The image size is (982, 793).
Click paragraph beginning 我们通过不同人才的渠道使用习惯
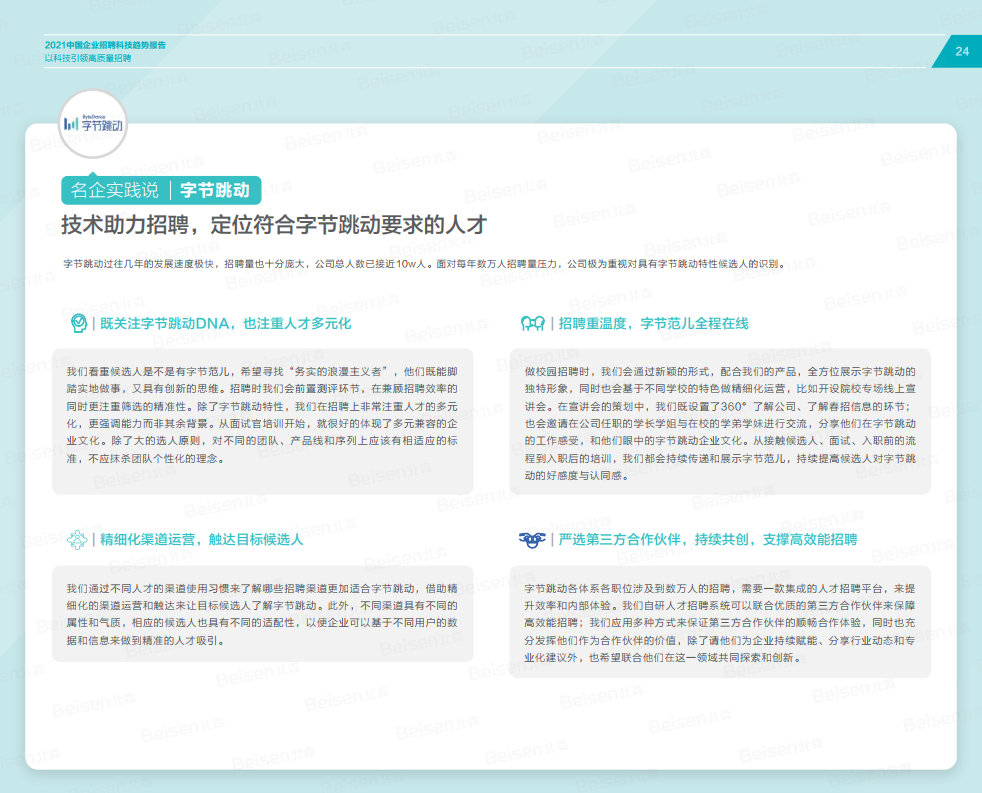(x=262, y=614)
